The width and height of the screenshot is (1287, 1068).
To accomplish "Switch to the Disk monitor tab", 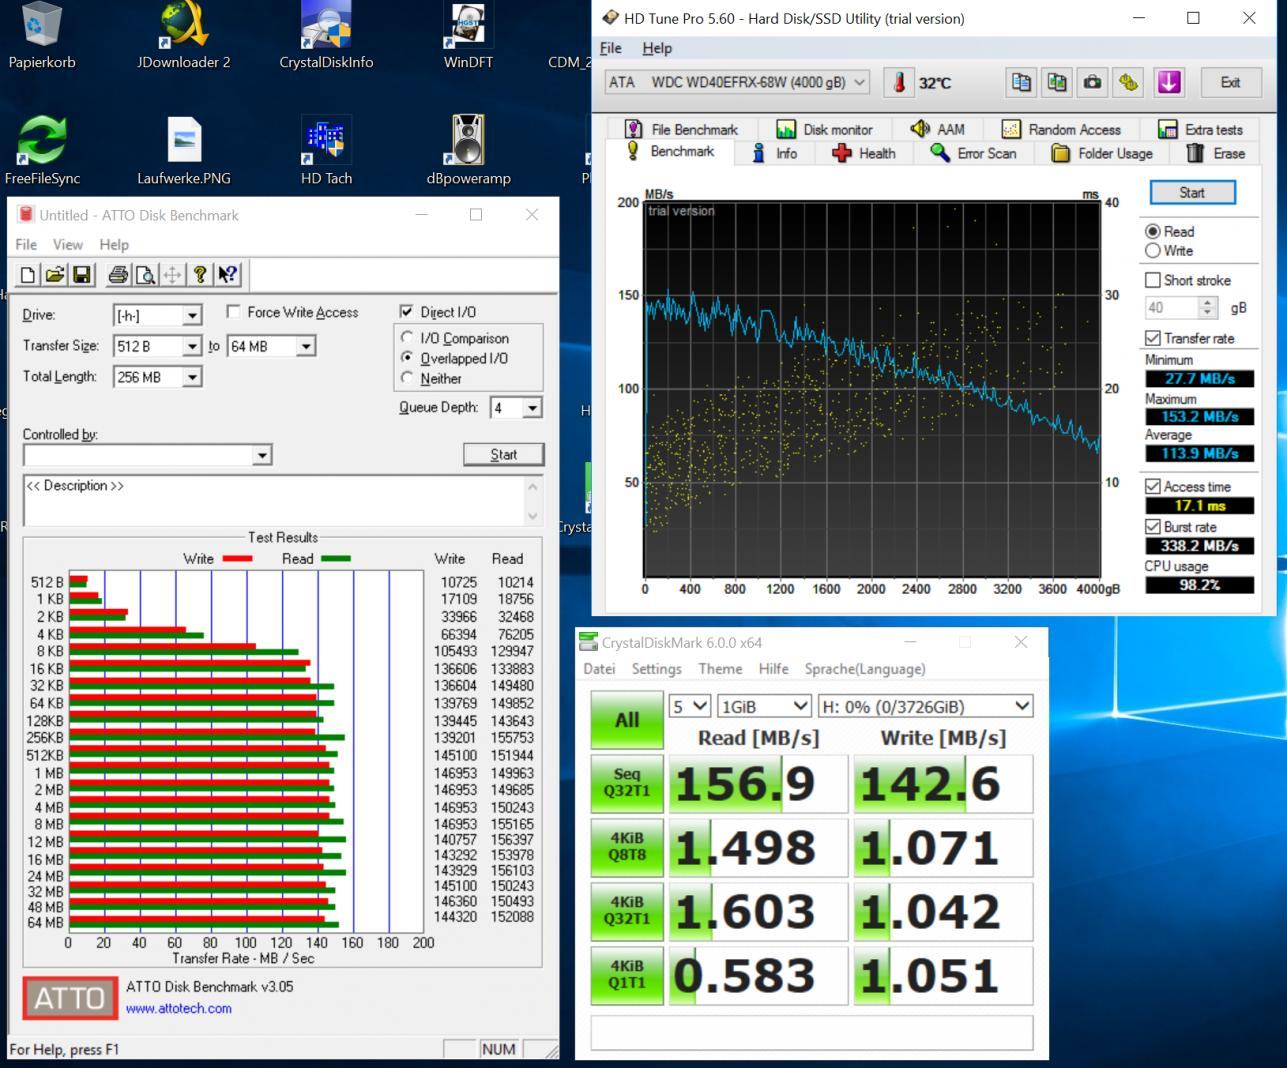I will [x=825, y=129].
